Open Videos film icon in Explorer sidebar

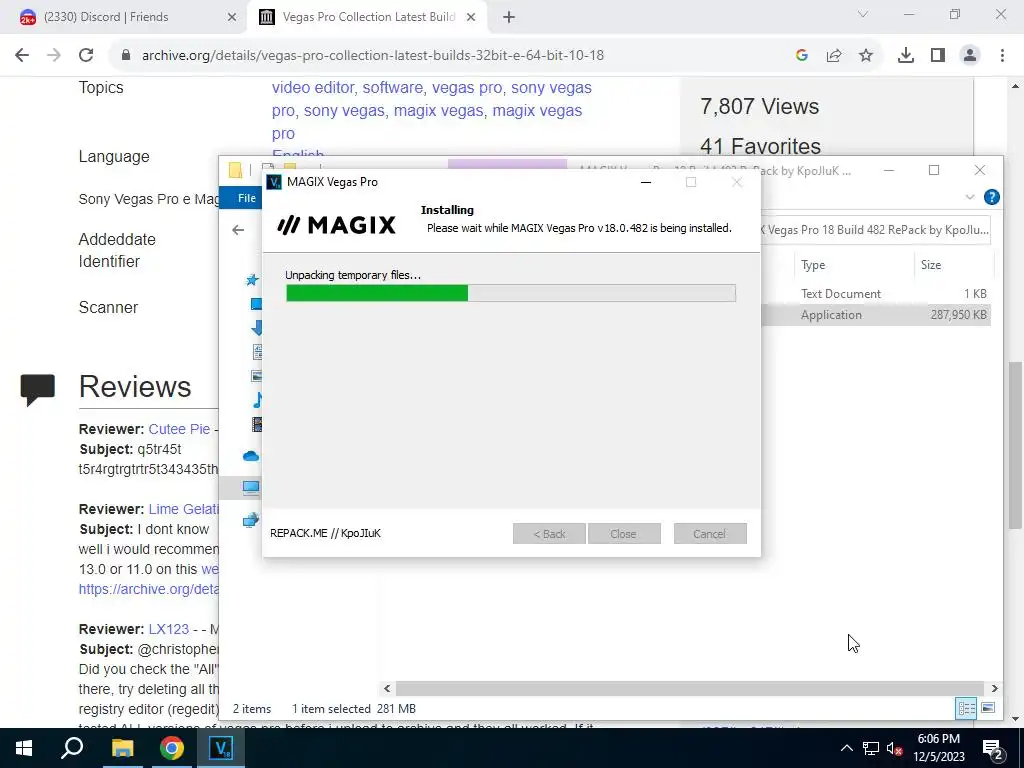pyautogui.click(x=257, y=424)
